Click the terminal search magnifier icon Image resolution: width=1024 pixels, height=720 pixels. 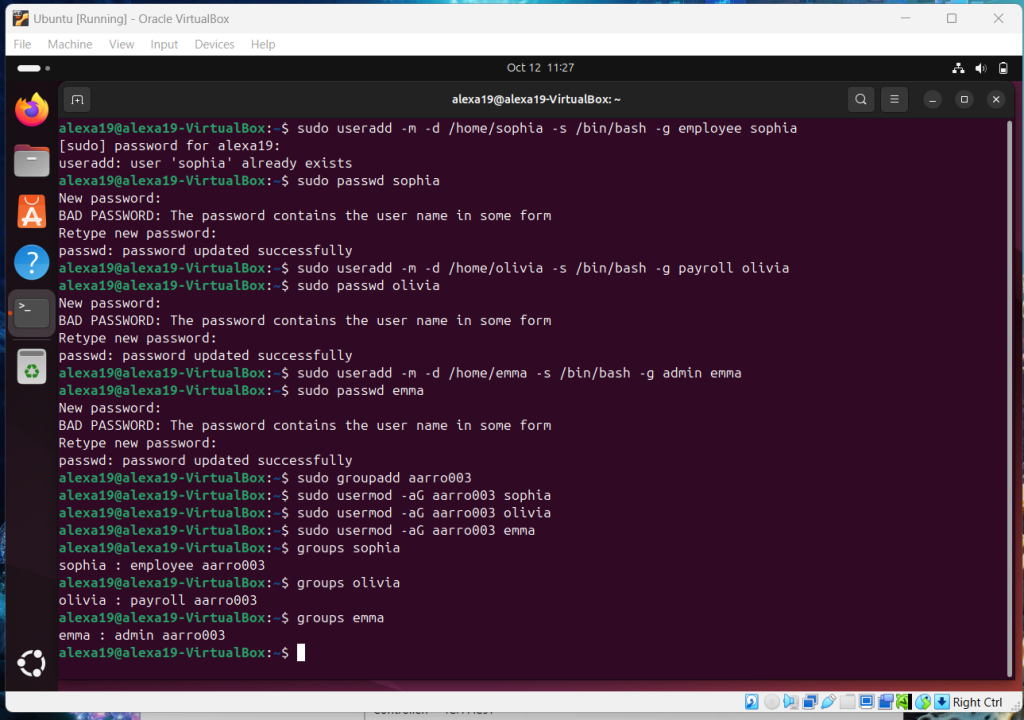coord(860,100)
